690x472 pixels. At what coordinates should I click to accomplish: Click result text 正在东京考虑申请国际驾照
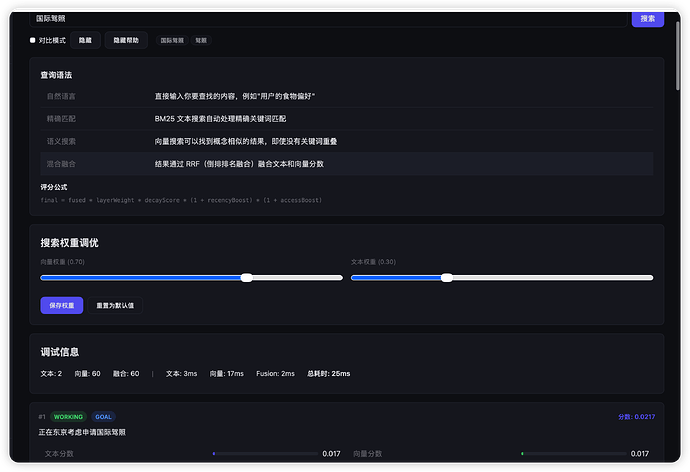click(x=82, y=432)
